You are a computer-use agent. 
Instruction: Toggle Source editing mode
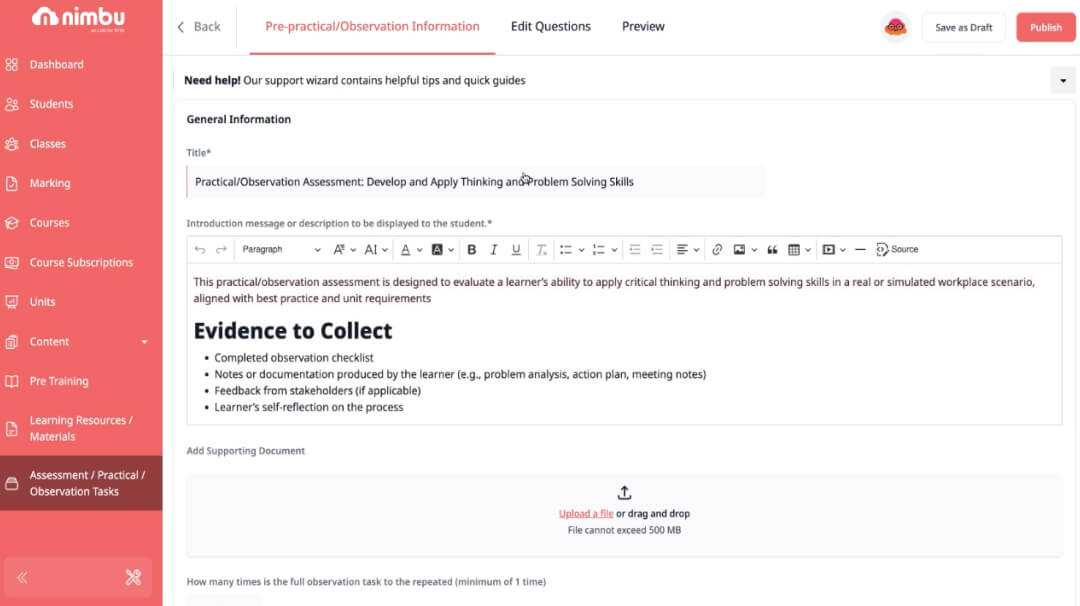(897, 250)
